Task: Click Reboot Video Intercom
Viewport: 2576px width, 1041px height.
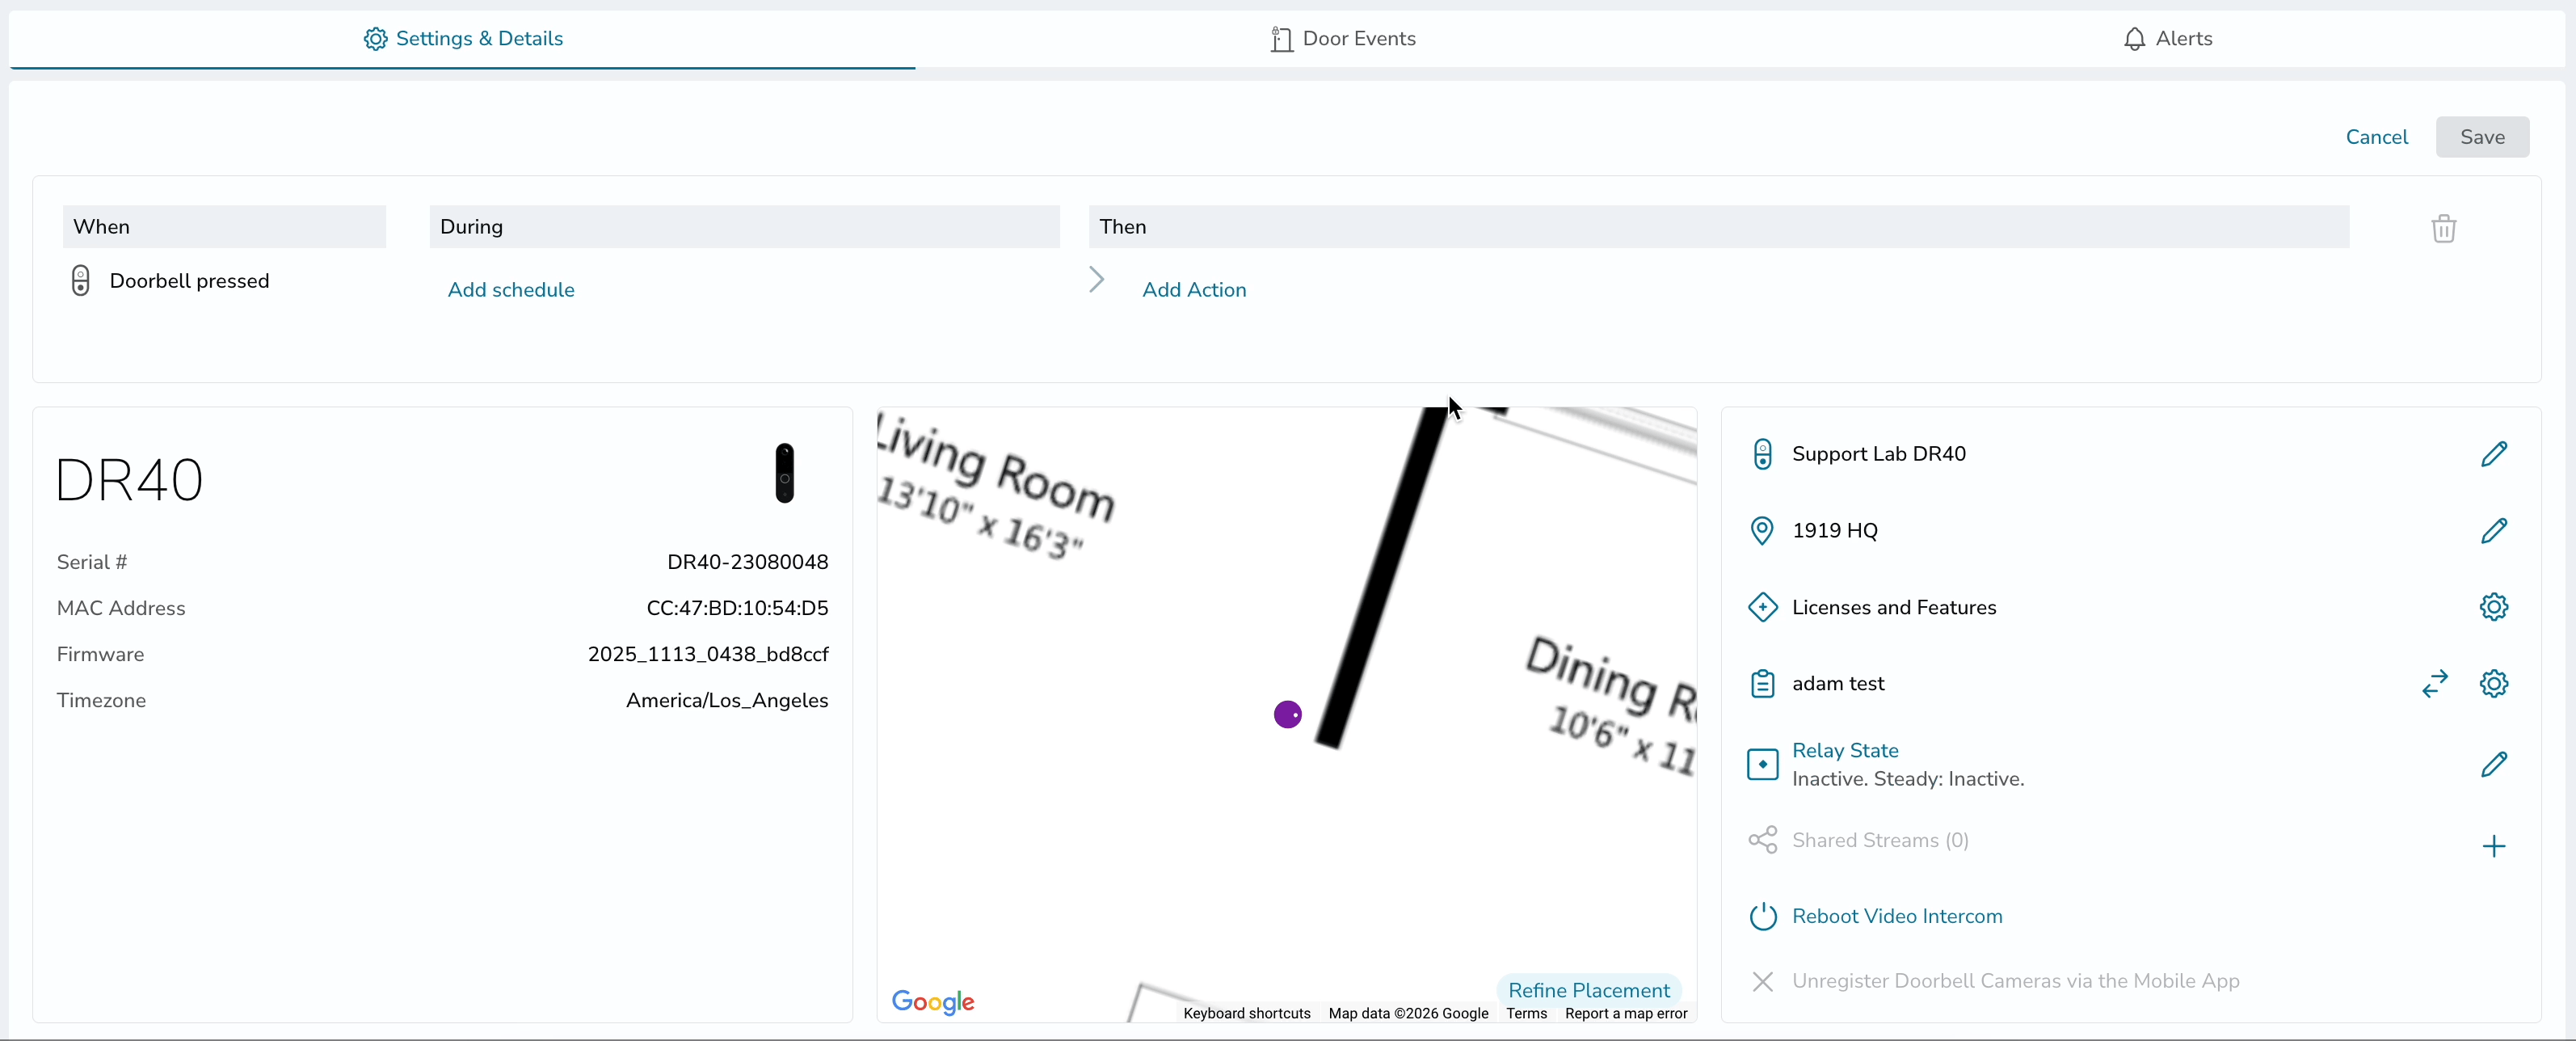Action: click(x=1896, y=916)
